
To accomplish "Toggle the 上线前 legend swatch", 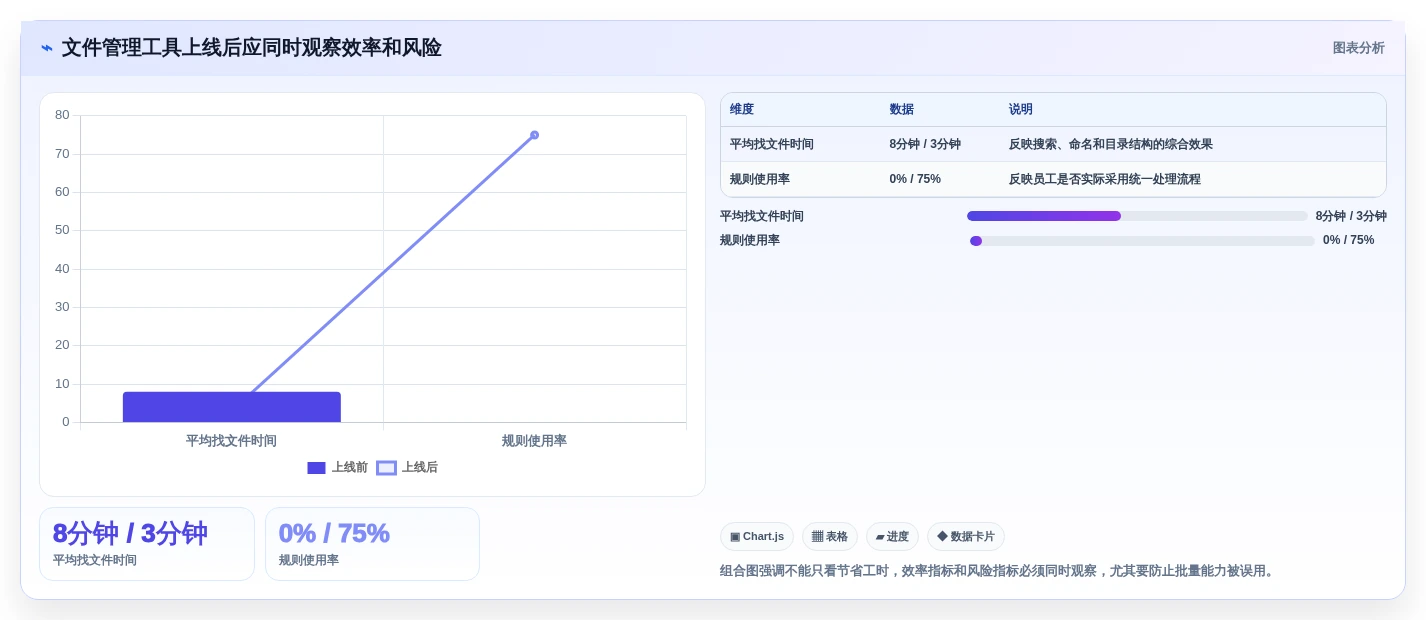I will 316,468.
